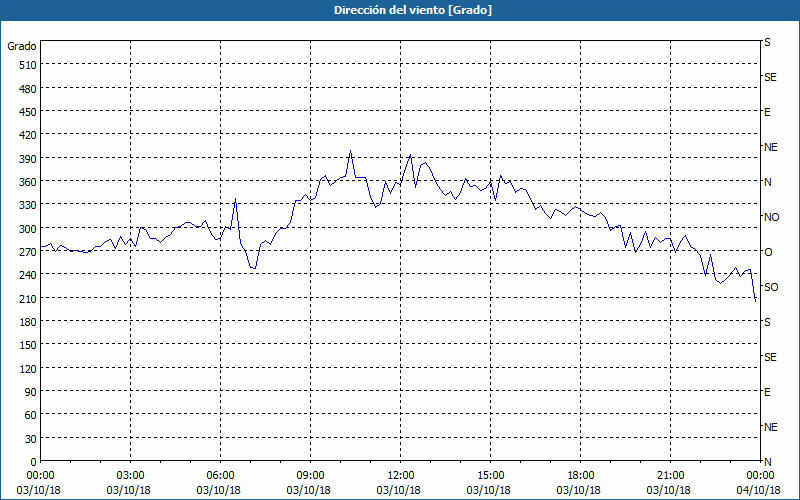Select the N compass label level with 360
This screenshot has width=800, height=500.
767,182
